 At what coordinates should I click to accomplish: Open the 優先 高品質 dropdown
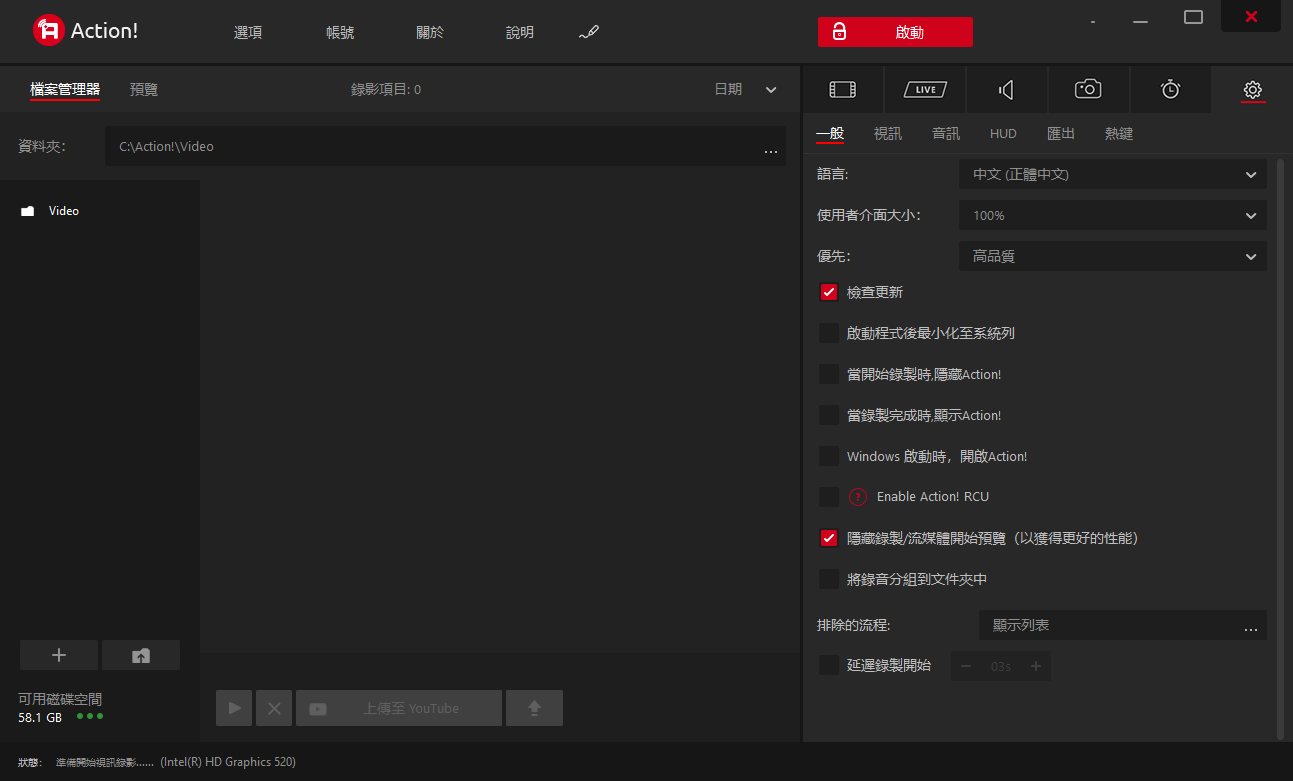coord(1113,256)
